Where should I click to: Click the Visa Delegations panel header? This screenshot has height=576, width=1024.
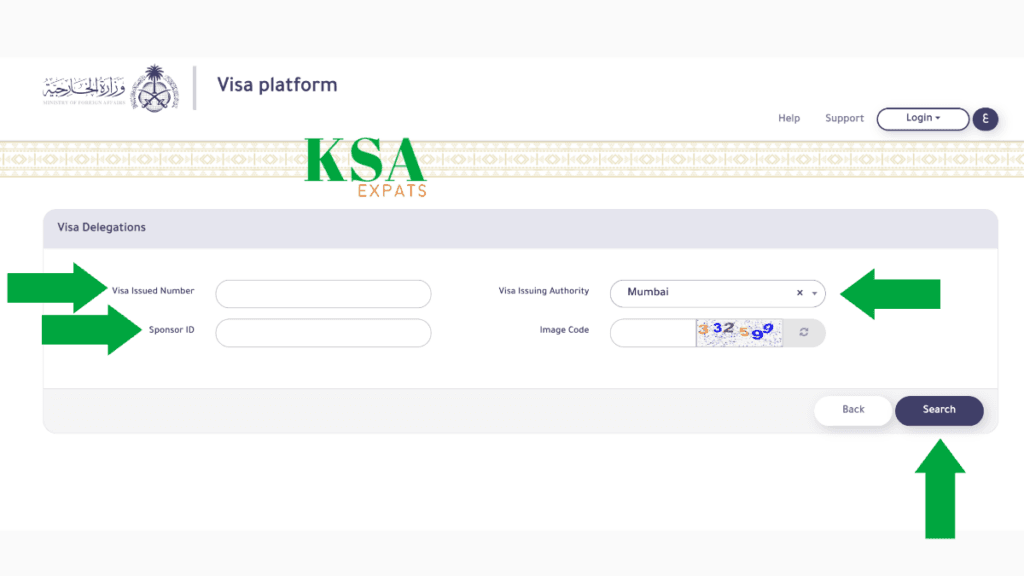click(x=102, y=228)
